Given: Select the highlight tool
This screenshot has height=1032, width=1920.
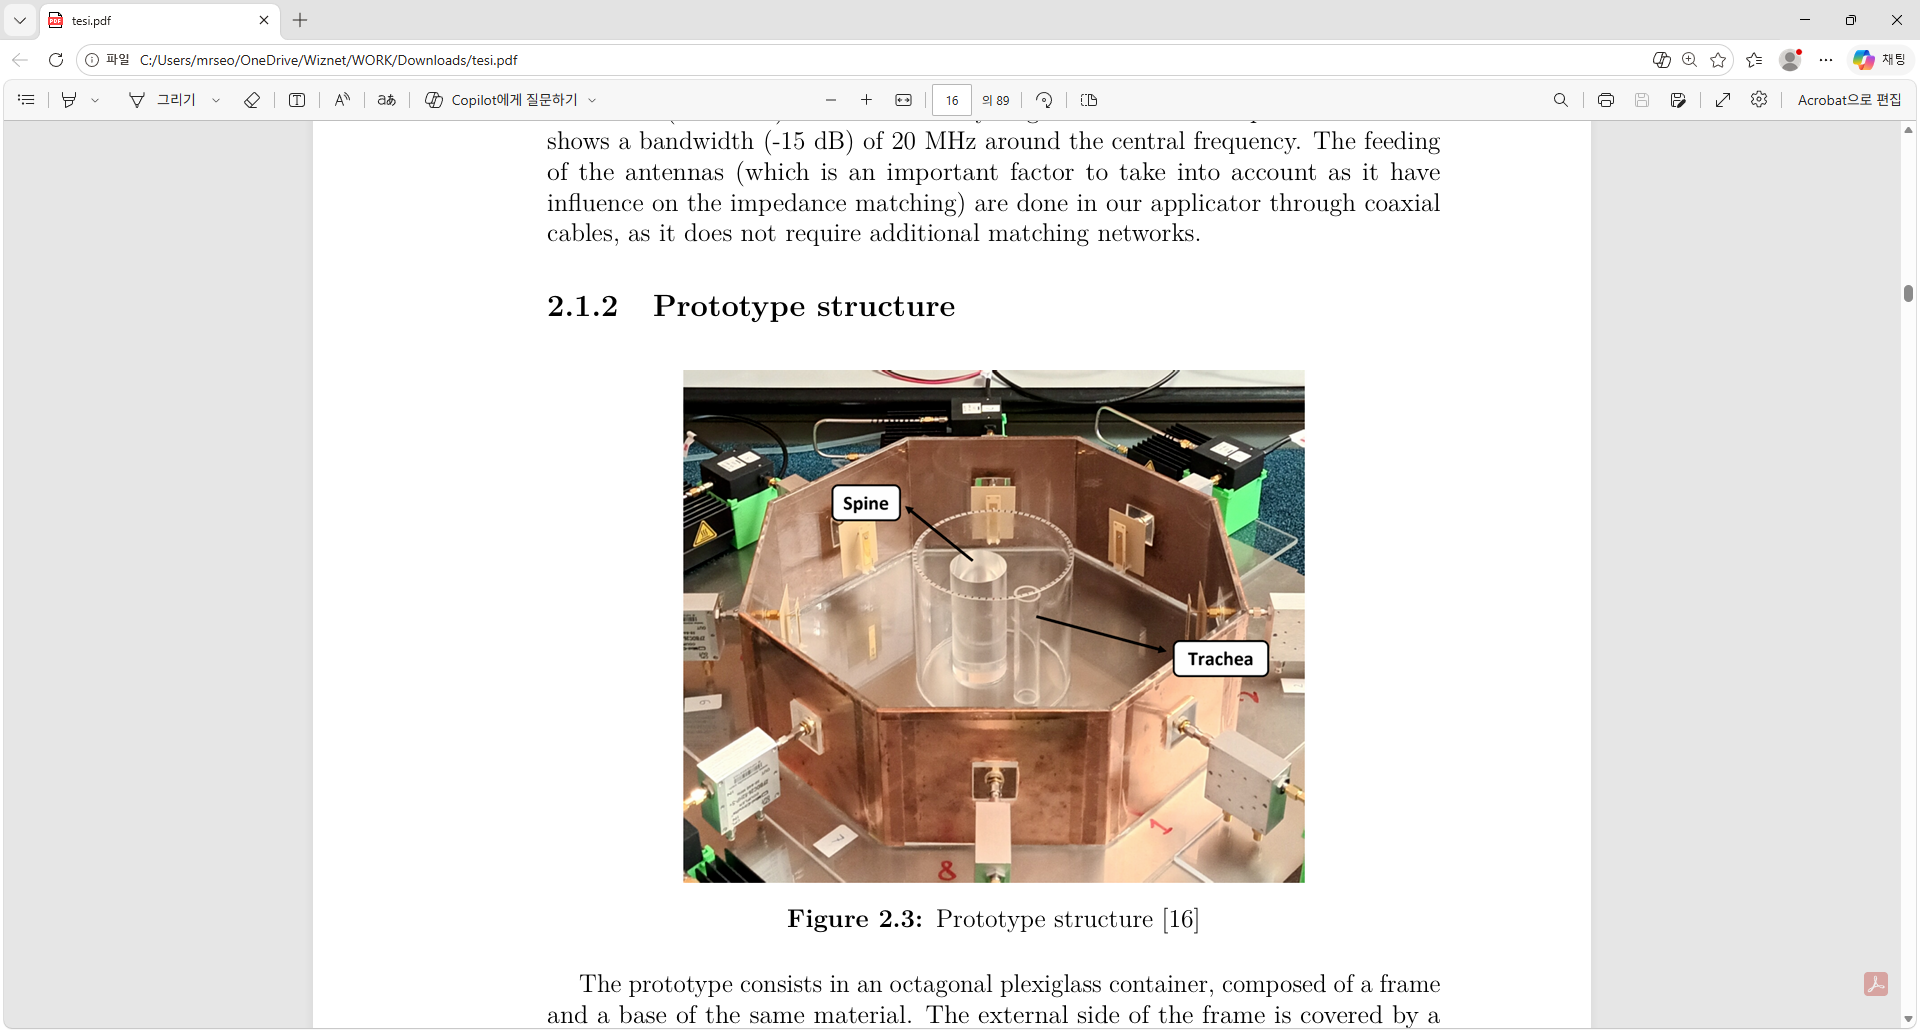Looking at the screenshot, I should [x=69, y=100].
